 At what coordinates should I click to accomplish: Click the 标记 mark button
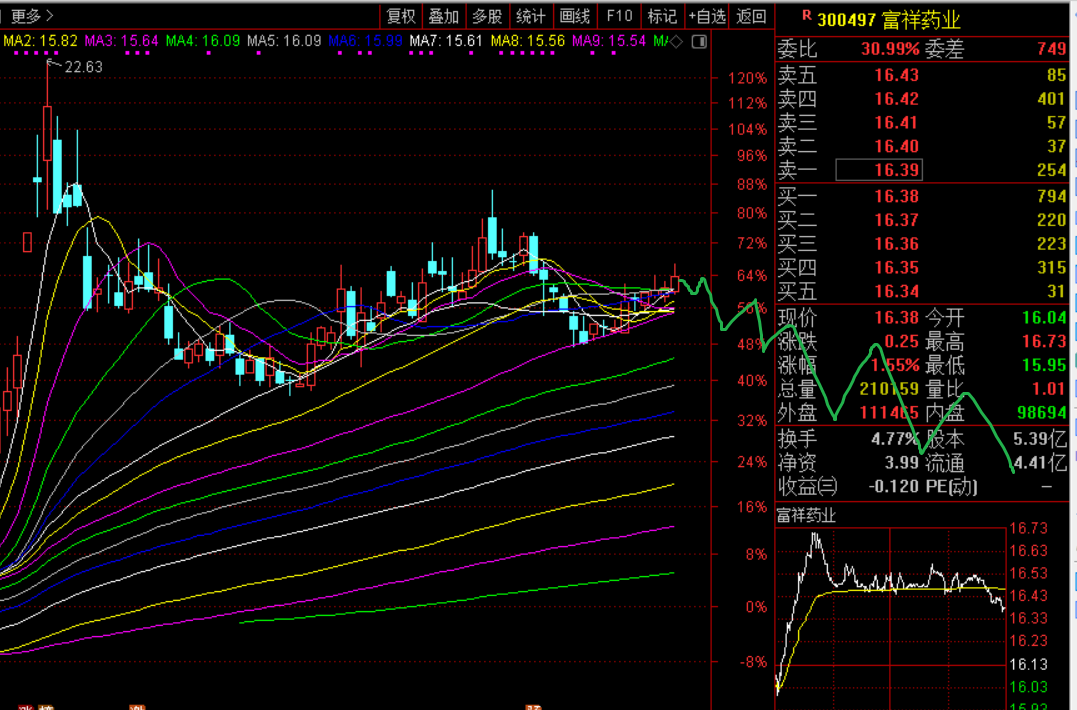click(x=663, y=16)
